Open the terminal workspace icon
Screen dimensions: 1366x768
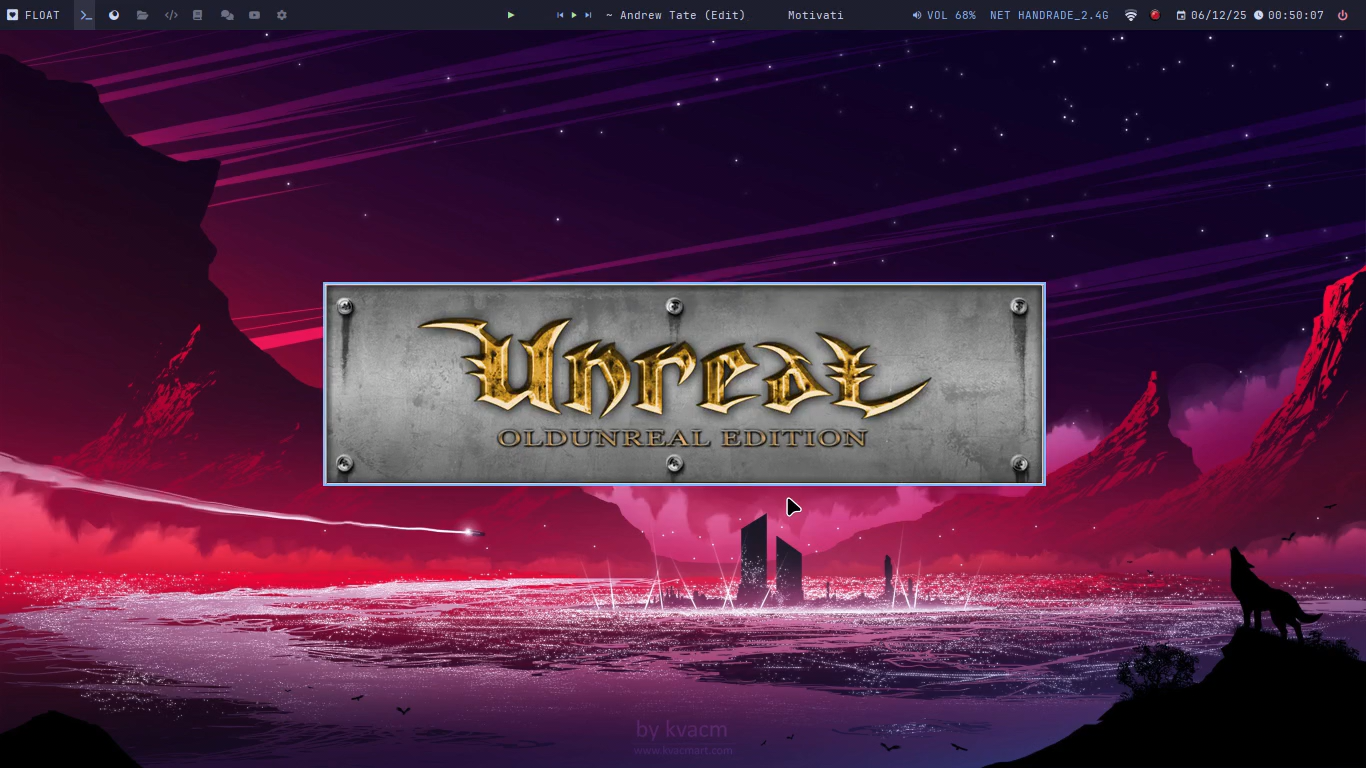click(86, 15)
